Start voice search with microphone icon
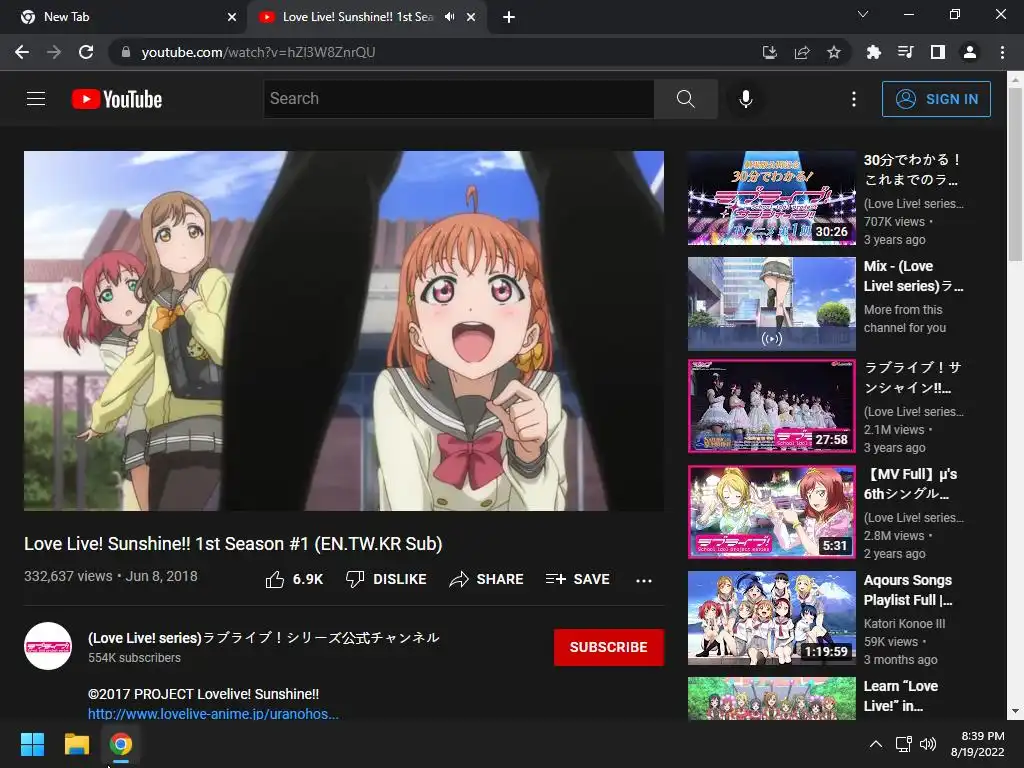Screen dimensions: 1024x768 [745, 99]
